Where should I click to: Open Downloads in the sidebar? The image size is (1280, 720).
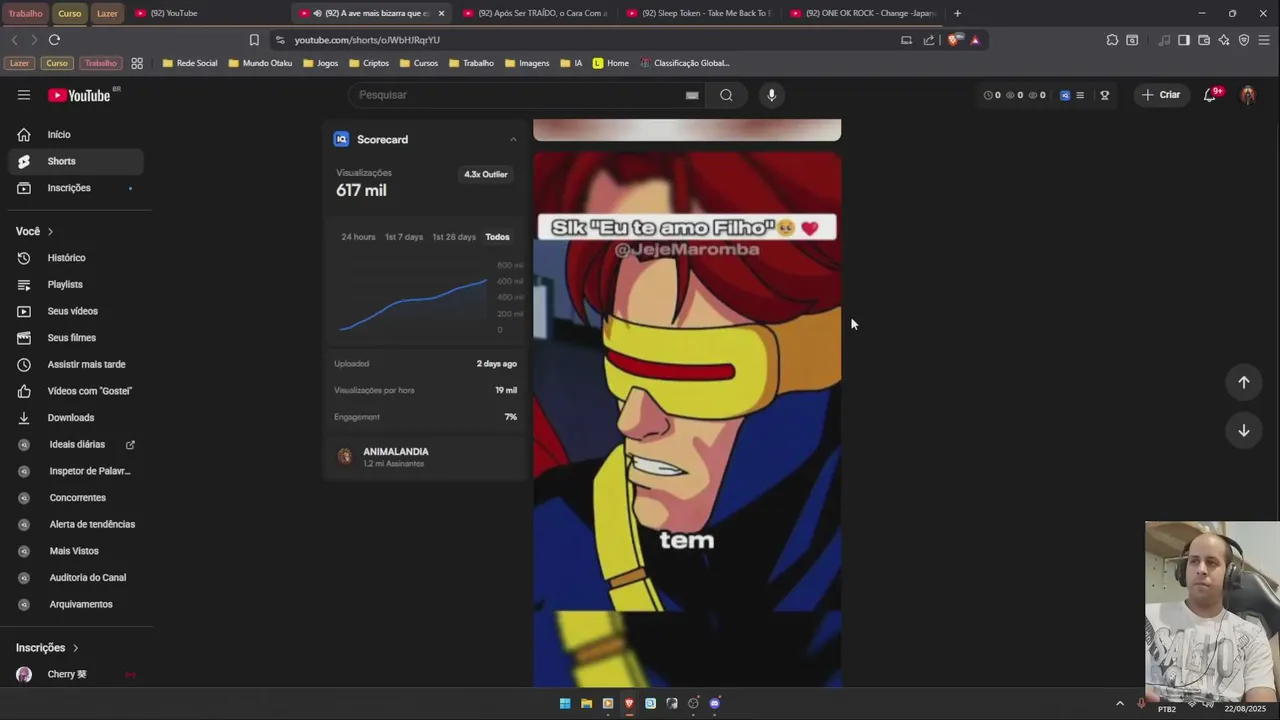click(76, 418)
